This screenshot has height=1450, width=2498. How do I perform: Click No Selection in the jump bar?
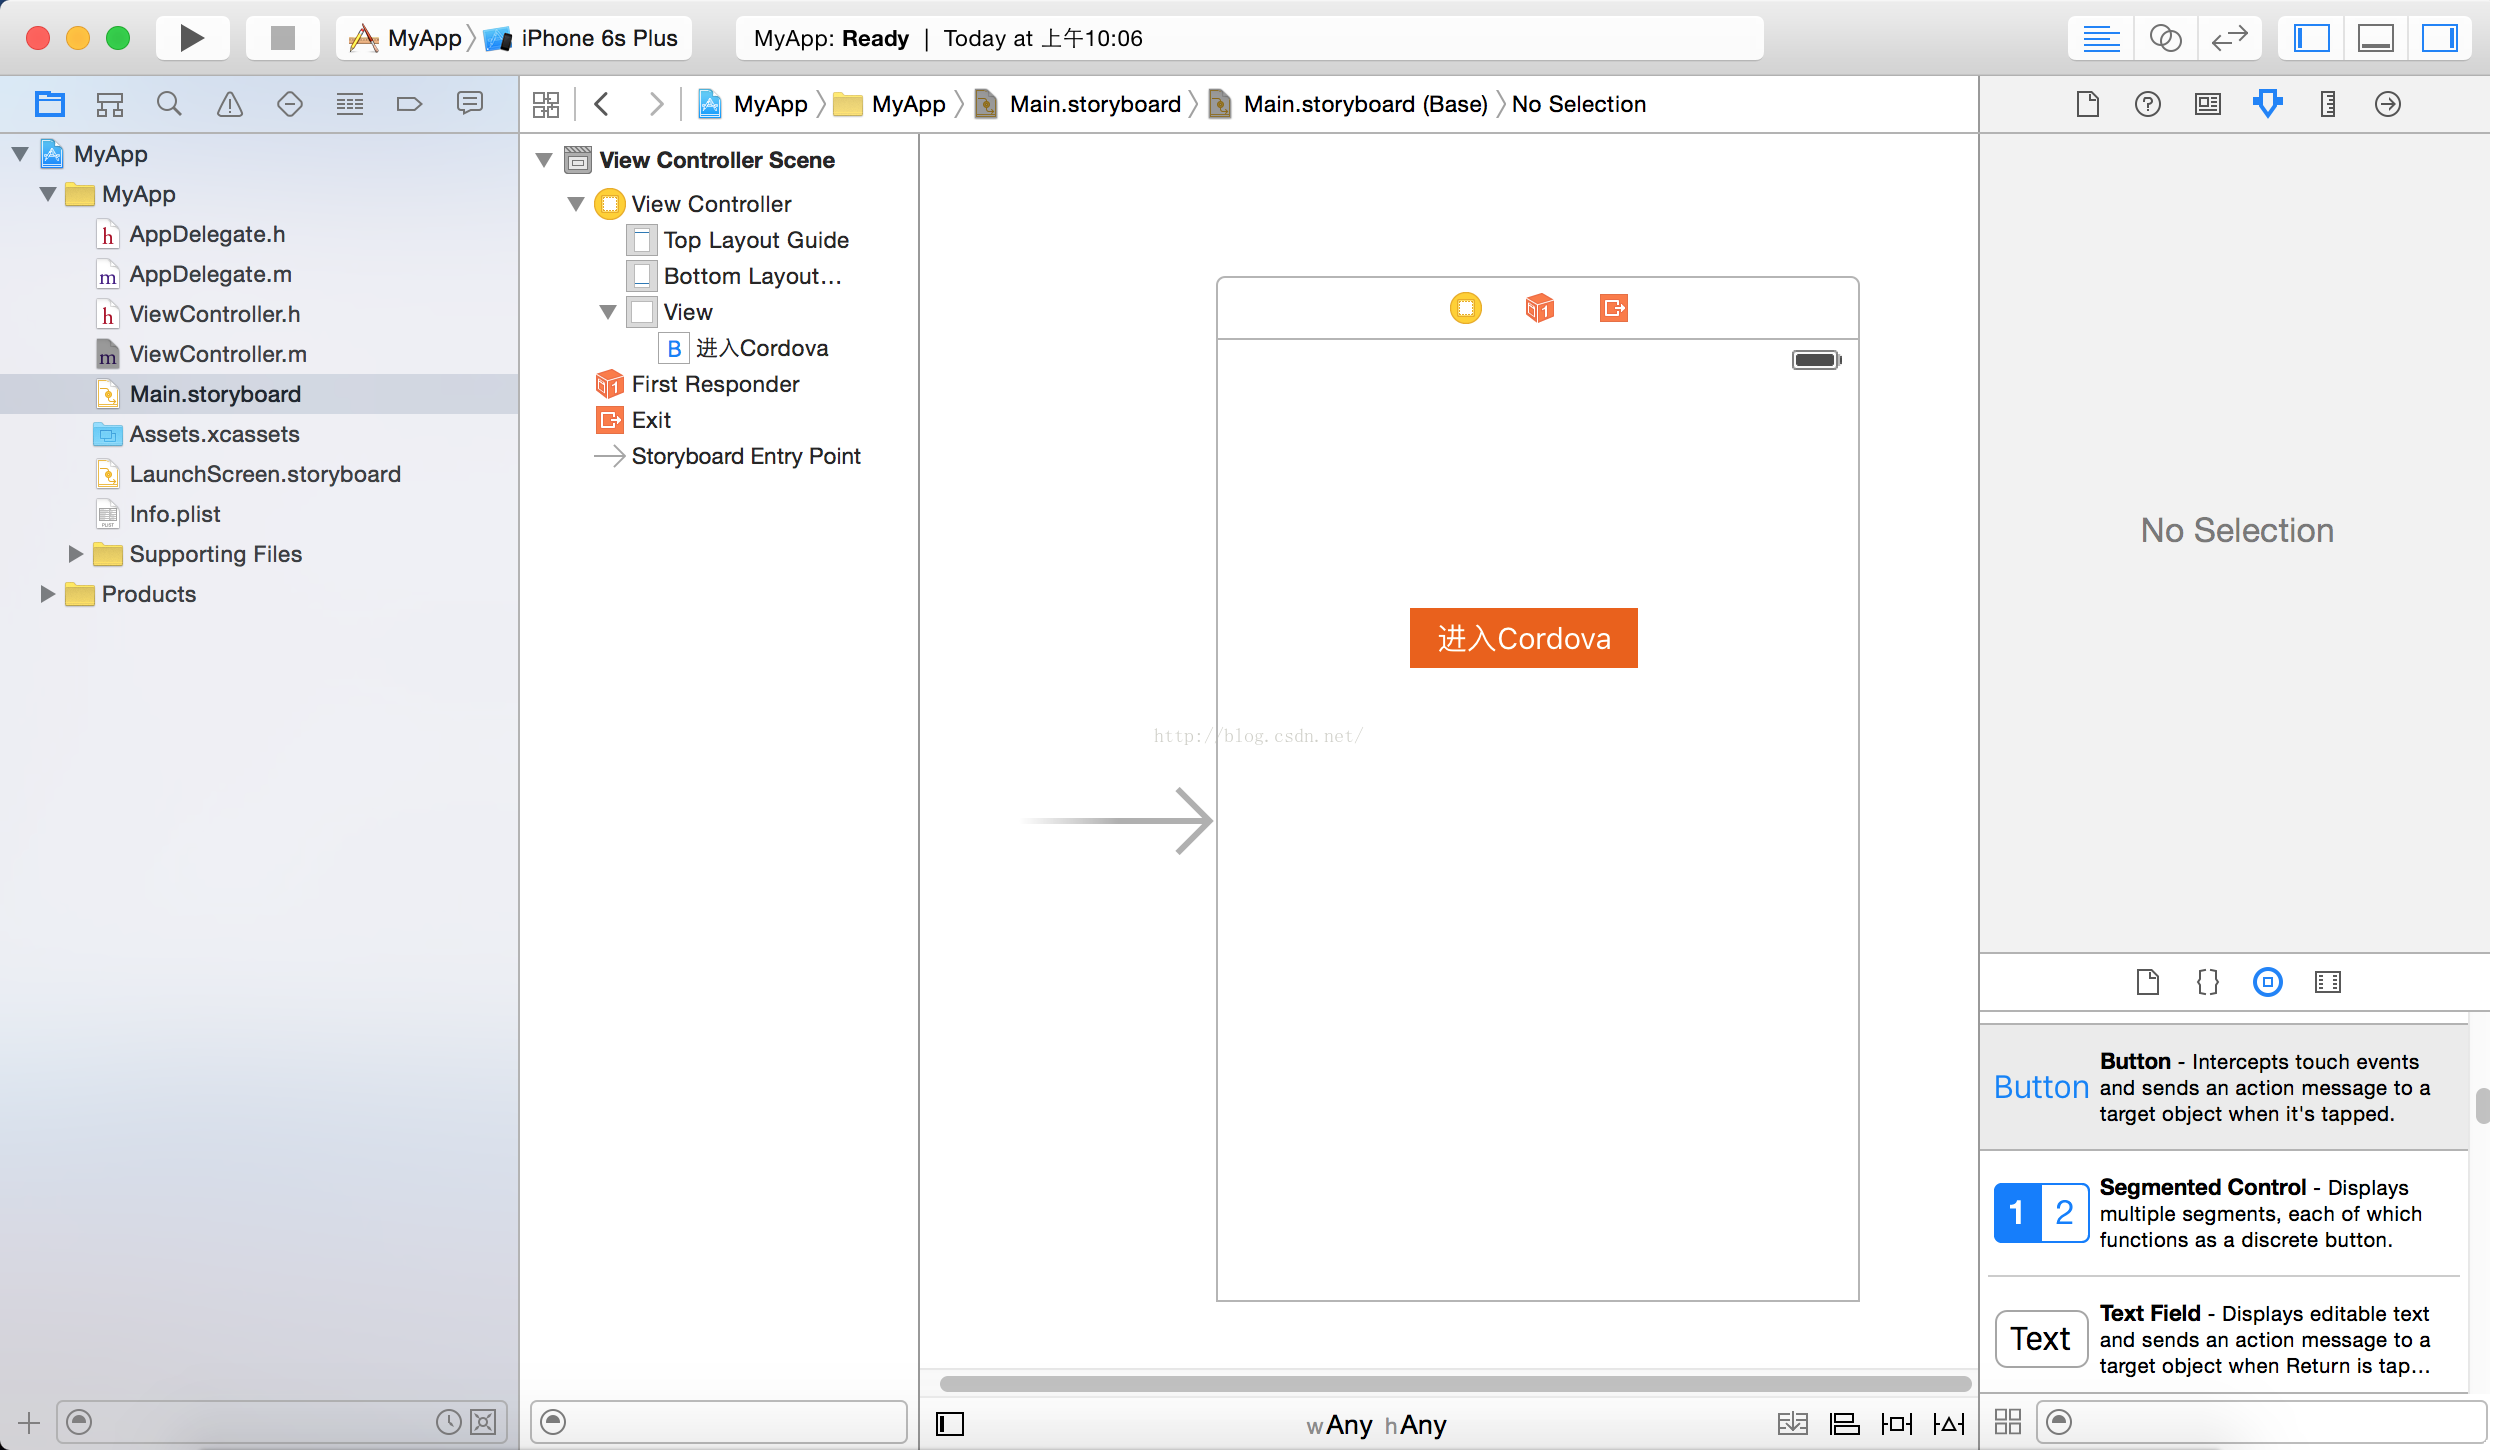1578,104
